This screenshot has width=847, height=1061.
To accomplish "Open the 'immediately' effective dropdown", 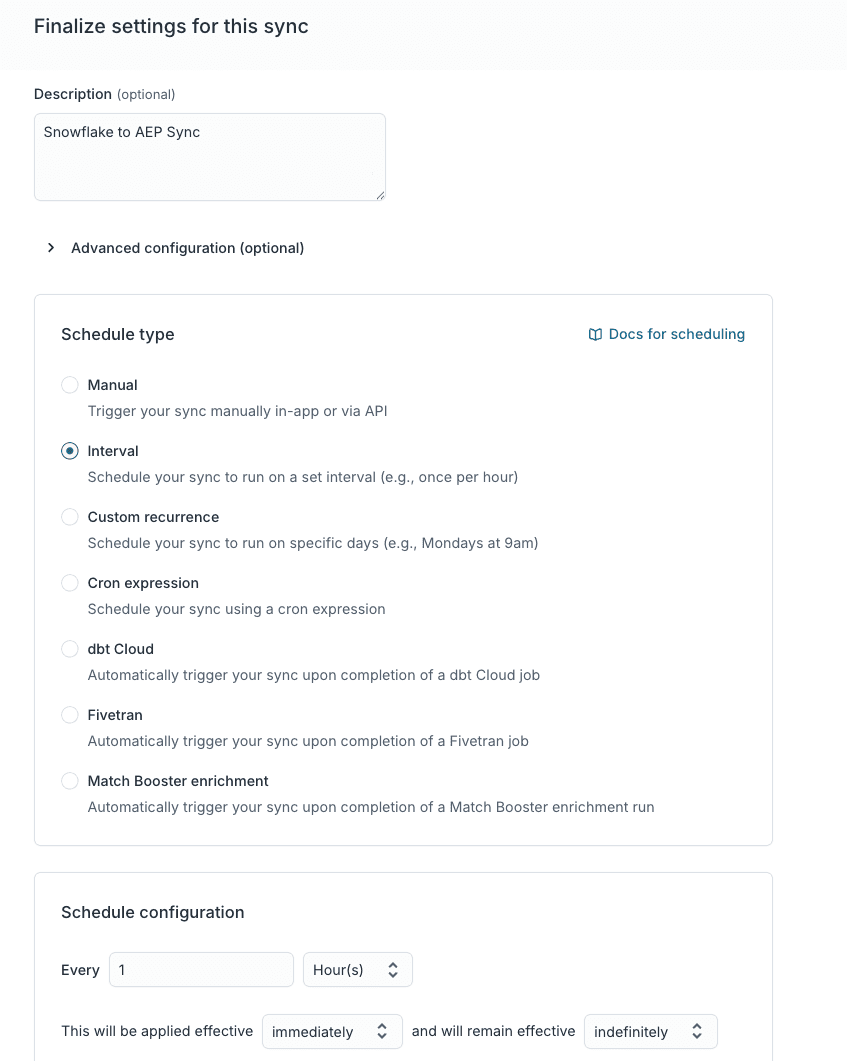I will pos(331,1032).
